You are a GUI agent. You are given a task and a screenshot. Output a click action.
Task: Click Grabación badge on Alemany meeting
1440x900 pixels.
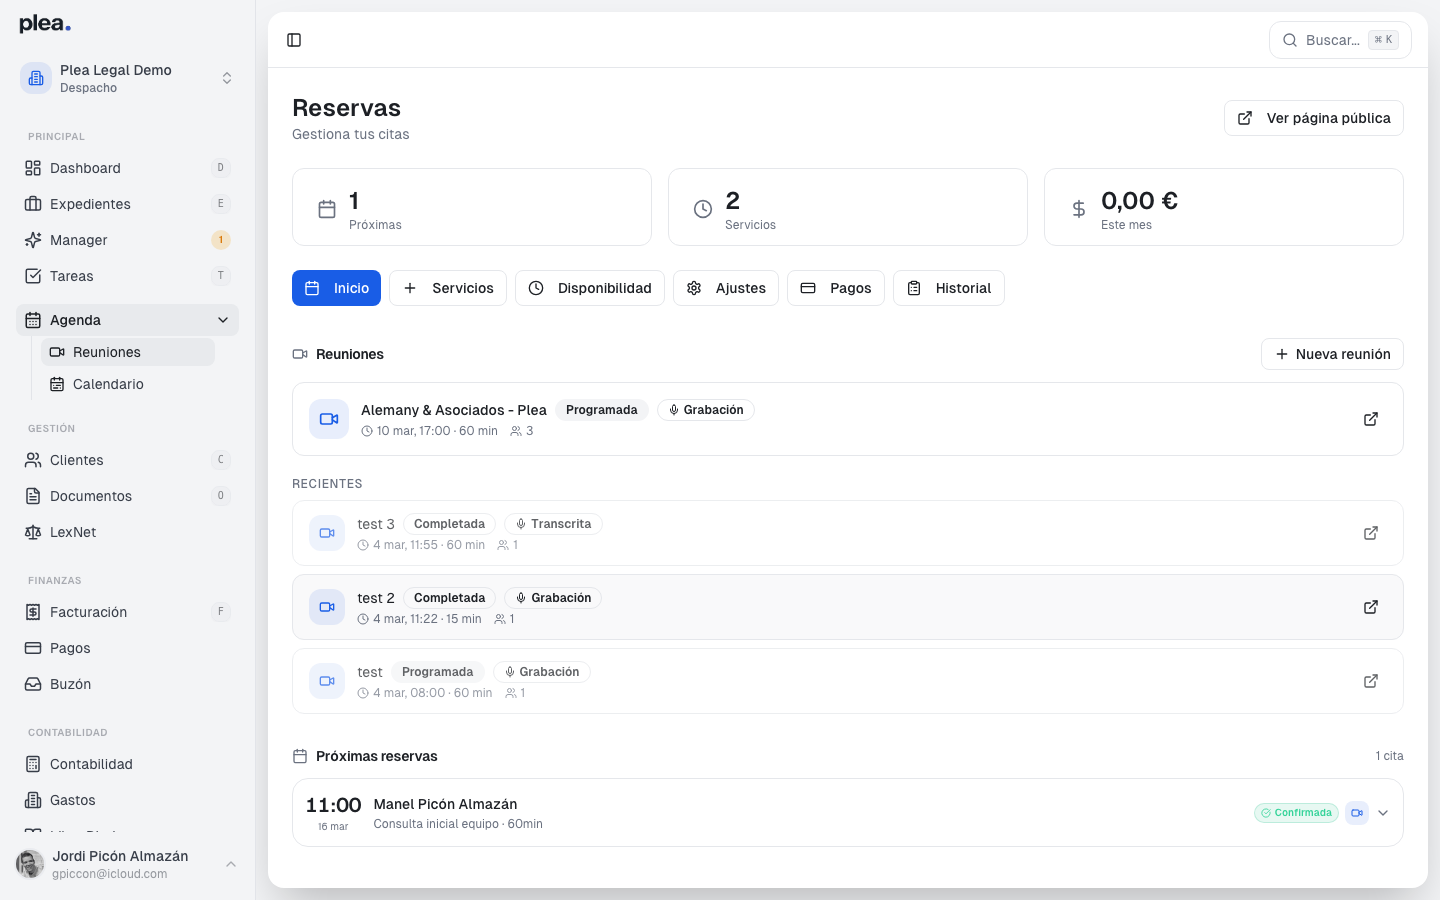click(706, 410)
